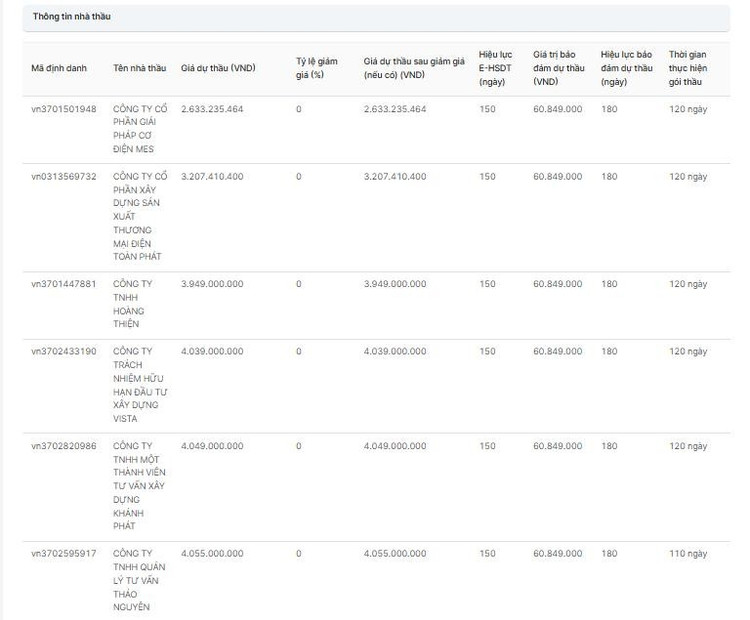Click 'Giá trị bảo đảm dự thầu' header
This screenshot has width=750, height=620.
[x=559, y=68]
